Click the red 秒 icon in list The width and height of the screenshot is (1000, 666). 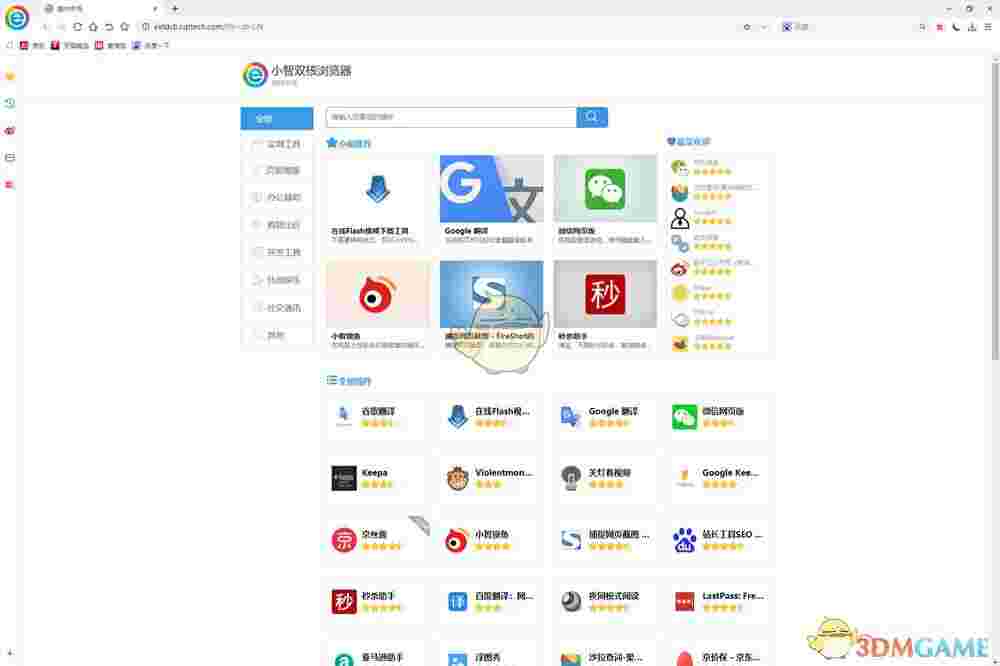pyautogui.click(x=344, y=601)
